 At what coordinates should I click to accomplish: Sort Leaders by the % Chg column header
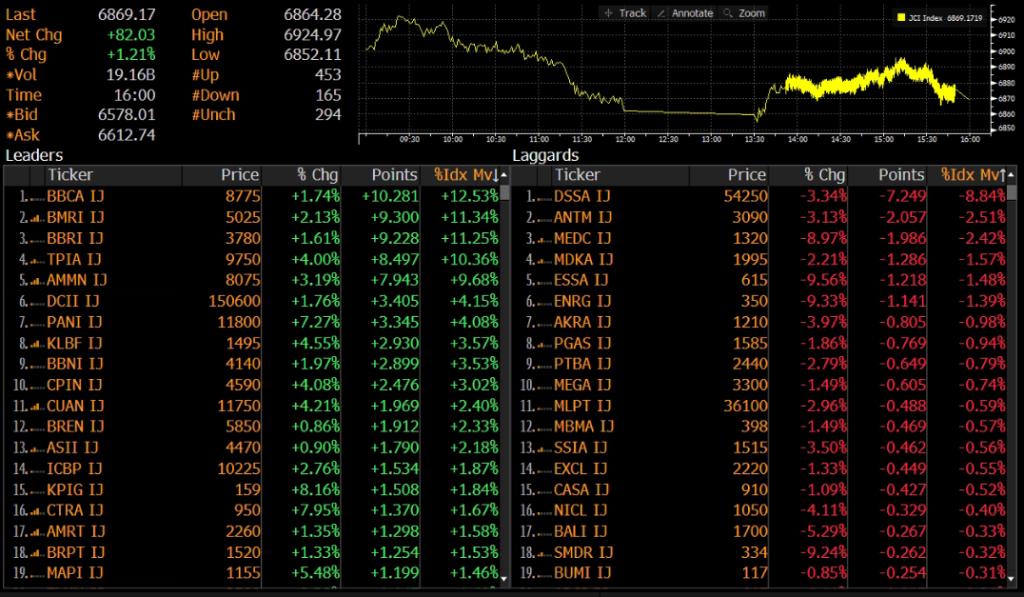[x=301, y=175]
